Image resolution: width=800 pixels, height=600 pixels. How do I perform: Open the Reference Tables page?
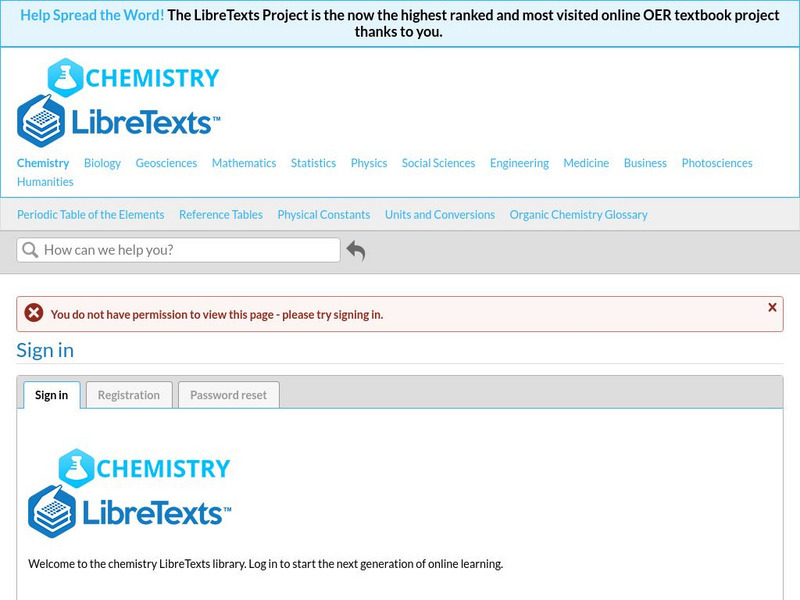pyautogui.click(x=220, y=214)
